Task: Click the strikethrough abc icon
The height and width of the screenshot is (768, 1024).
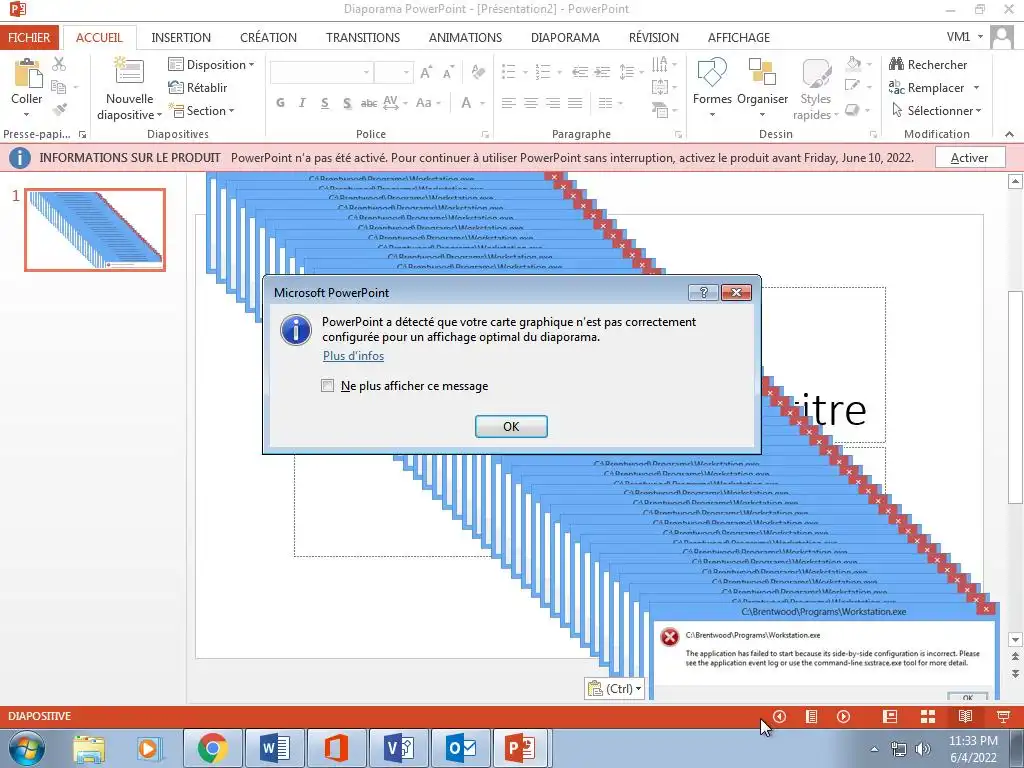Action: (x=369, y=103)
